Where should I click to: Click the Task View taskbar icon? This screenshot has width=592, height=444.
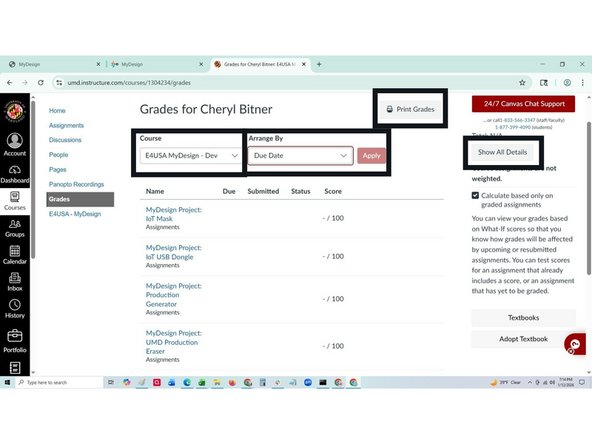click(111, 382)
